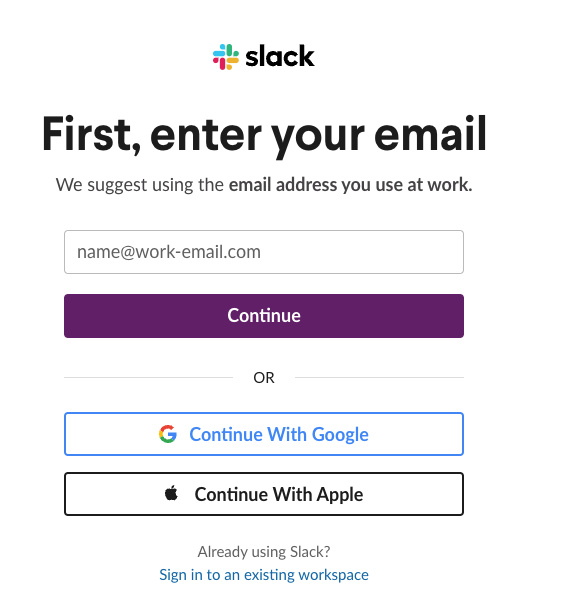
Task: Click the divider line right of OR
Action: (x=379, y=377)
